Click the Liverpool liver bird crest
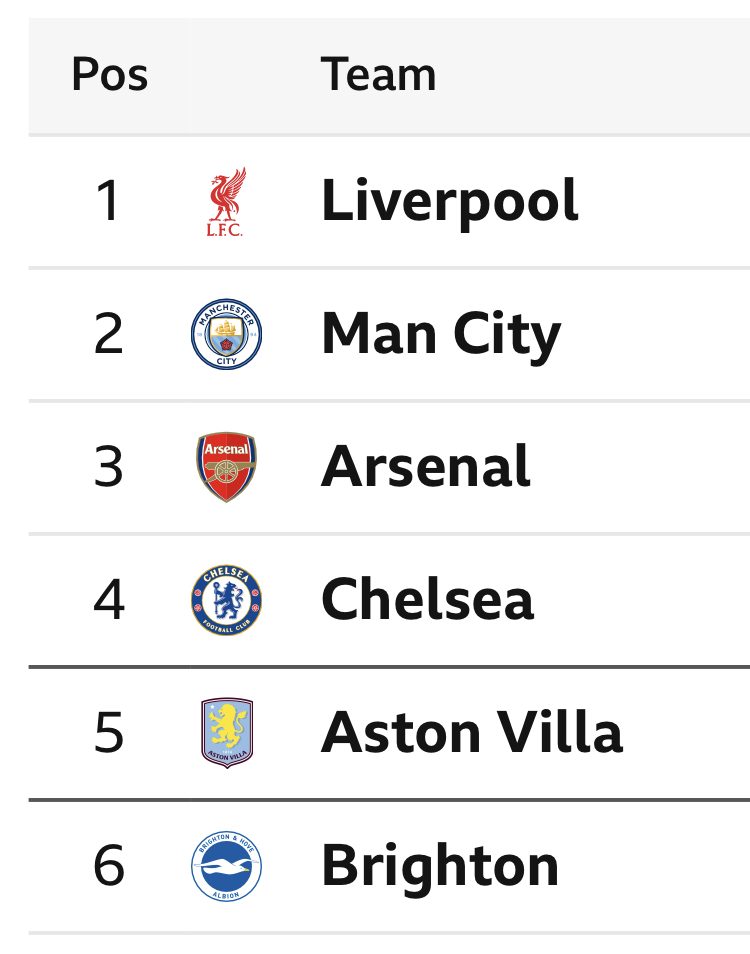This screenshot has height=954, width=750. point(226,201)
